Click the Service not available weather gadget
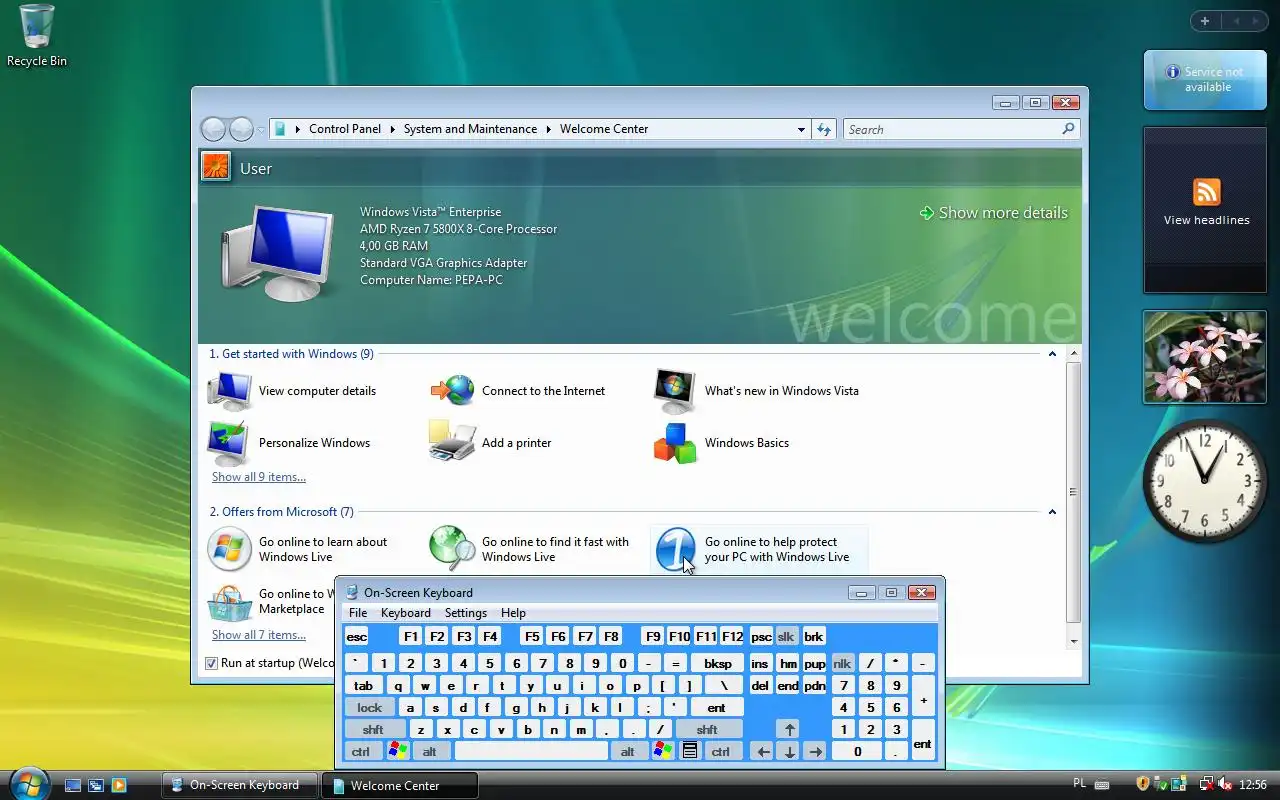Screen dimensions: 1280x800 pos(1205,79)
